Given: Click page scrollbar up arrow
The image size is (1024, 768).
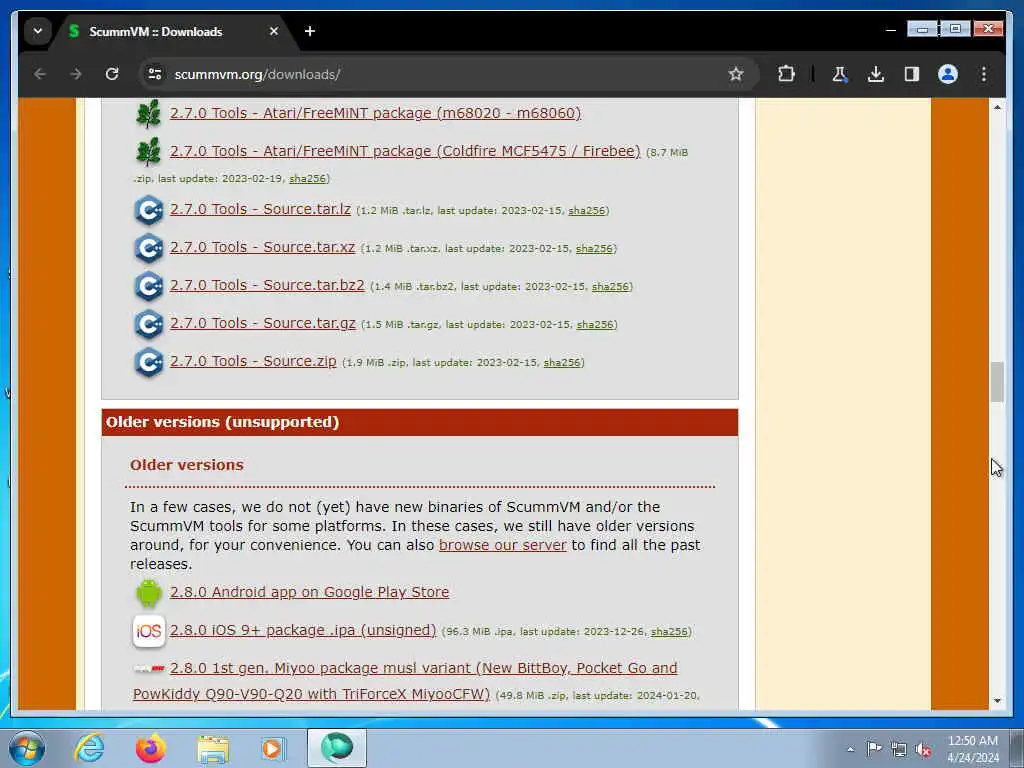Looking at the screenshot, I should [x=997, y=106].
